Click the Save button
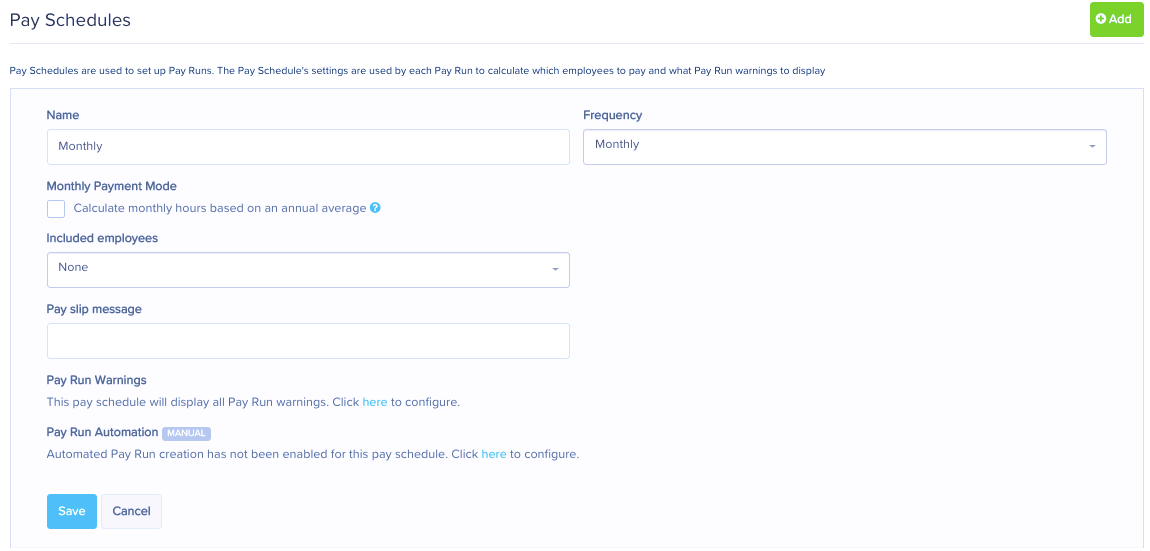Image resolution: width=1150 pixels, height=551 pixels. click(72, 511)
